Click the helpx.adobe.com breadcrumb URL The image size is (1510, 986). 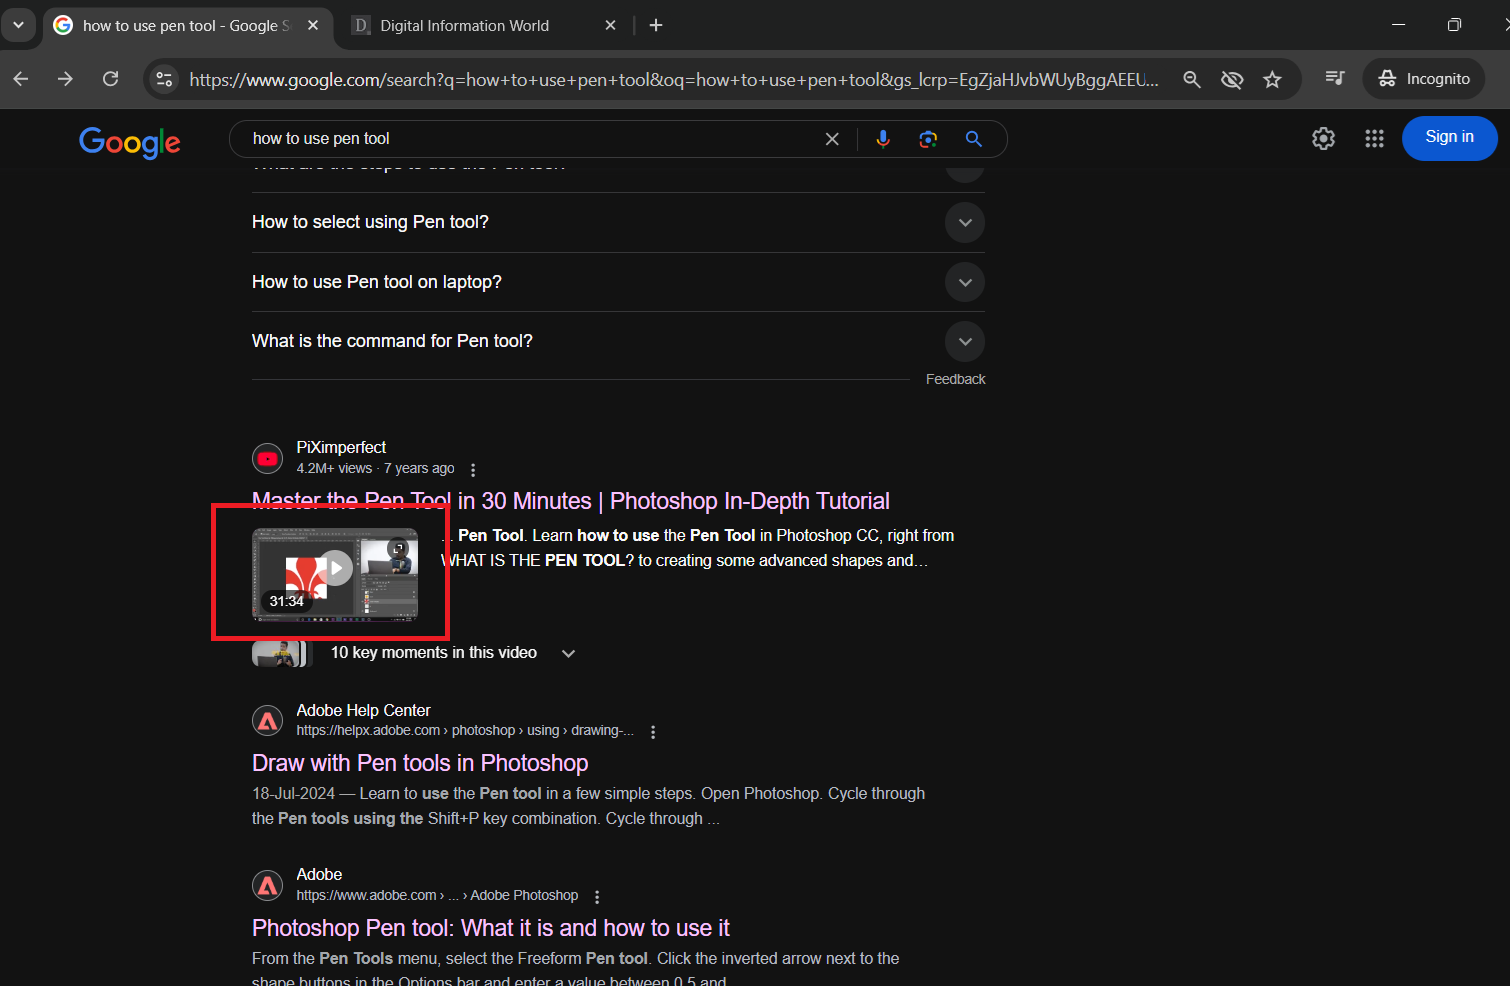pyautogui.click(x=465, y=731)
